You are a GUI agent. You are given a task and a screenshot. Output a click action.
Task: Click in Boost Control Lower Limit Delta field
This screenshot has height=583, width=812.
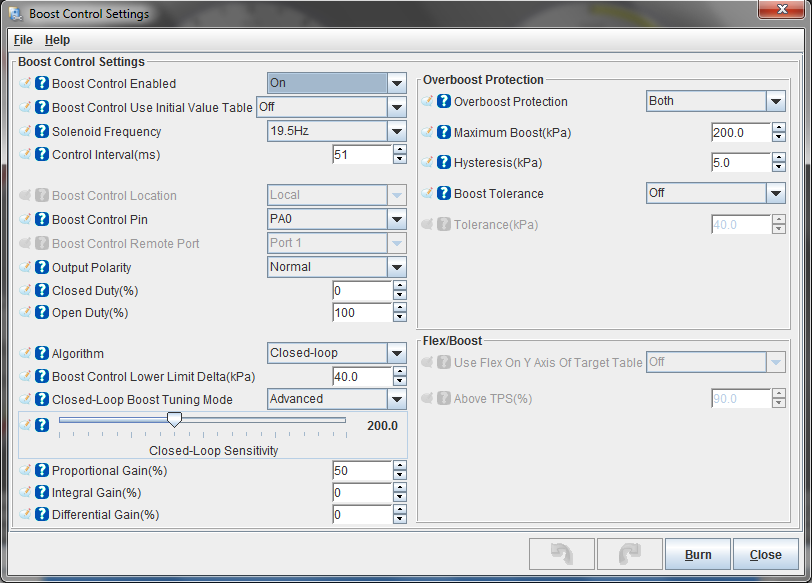point(362,376)
